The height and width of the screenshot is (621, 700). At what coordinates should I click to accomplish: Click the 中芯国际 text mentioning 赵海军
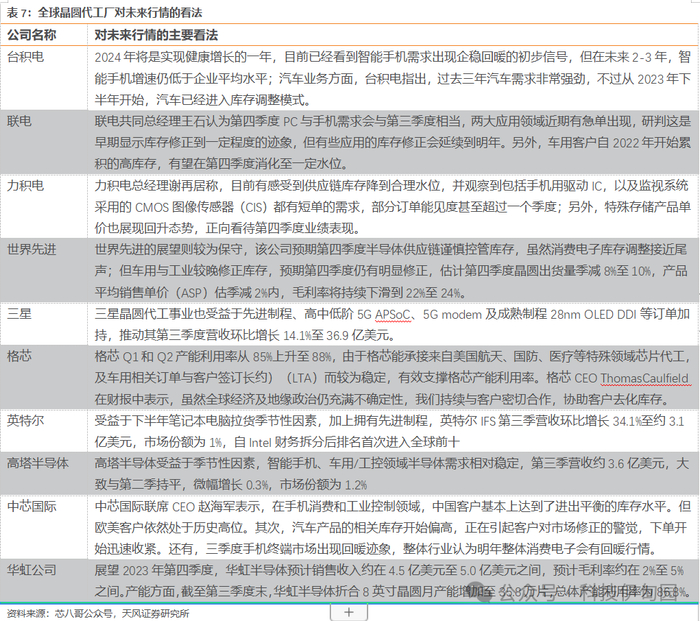[392, 528]
